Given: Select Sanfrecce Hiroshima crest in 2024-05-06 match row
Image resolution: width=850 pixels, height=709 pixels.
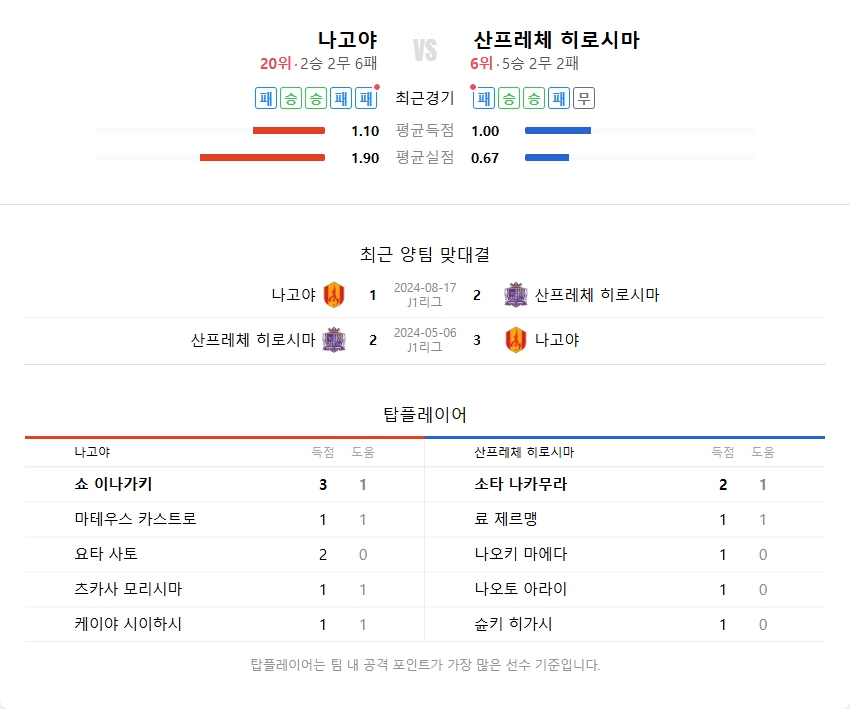Looking at the screenshot, I should click(x=334, y=340).
